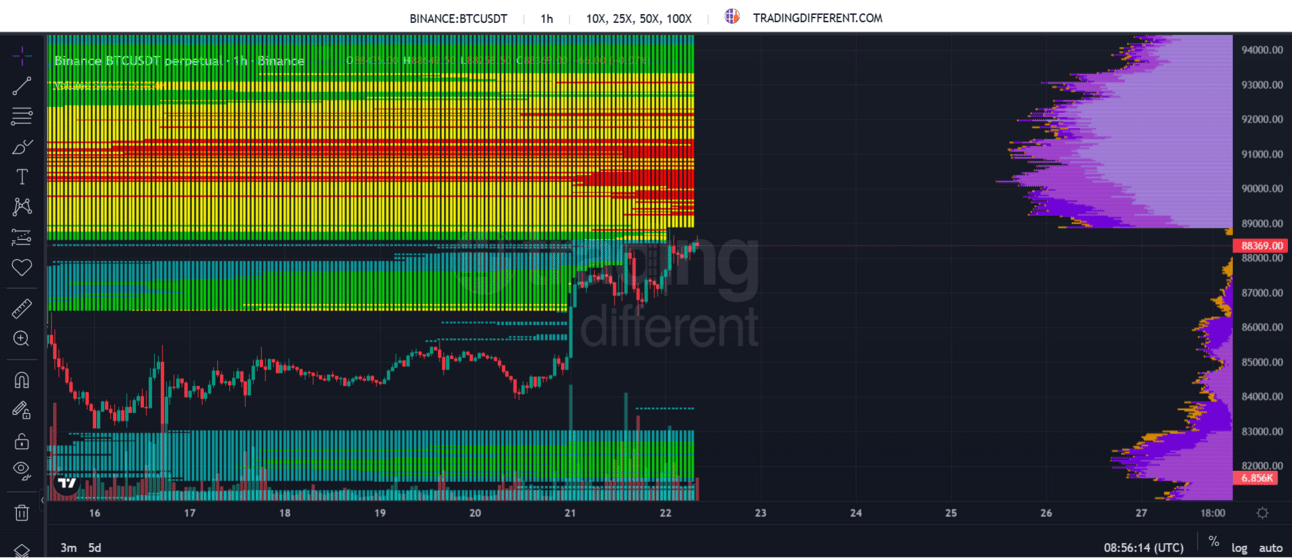Click the 90000.00 price axis label
This screenshot has width=1292, height=560.
point(1262,189)
